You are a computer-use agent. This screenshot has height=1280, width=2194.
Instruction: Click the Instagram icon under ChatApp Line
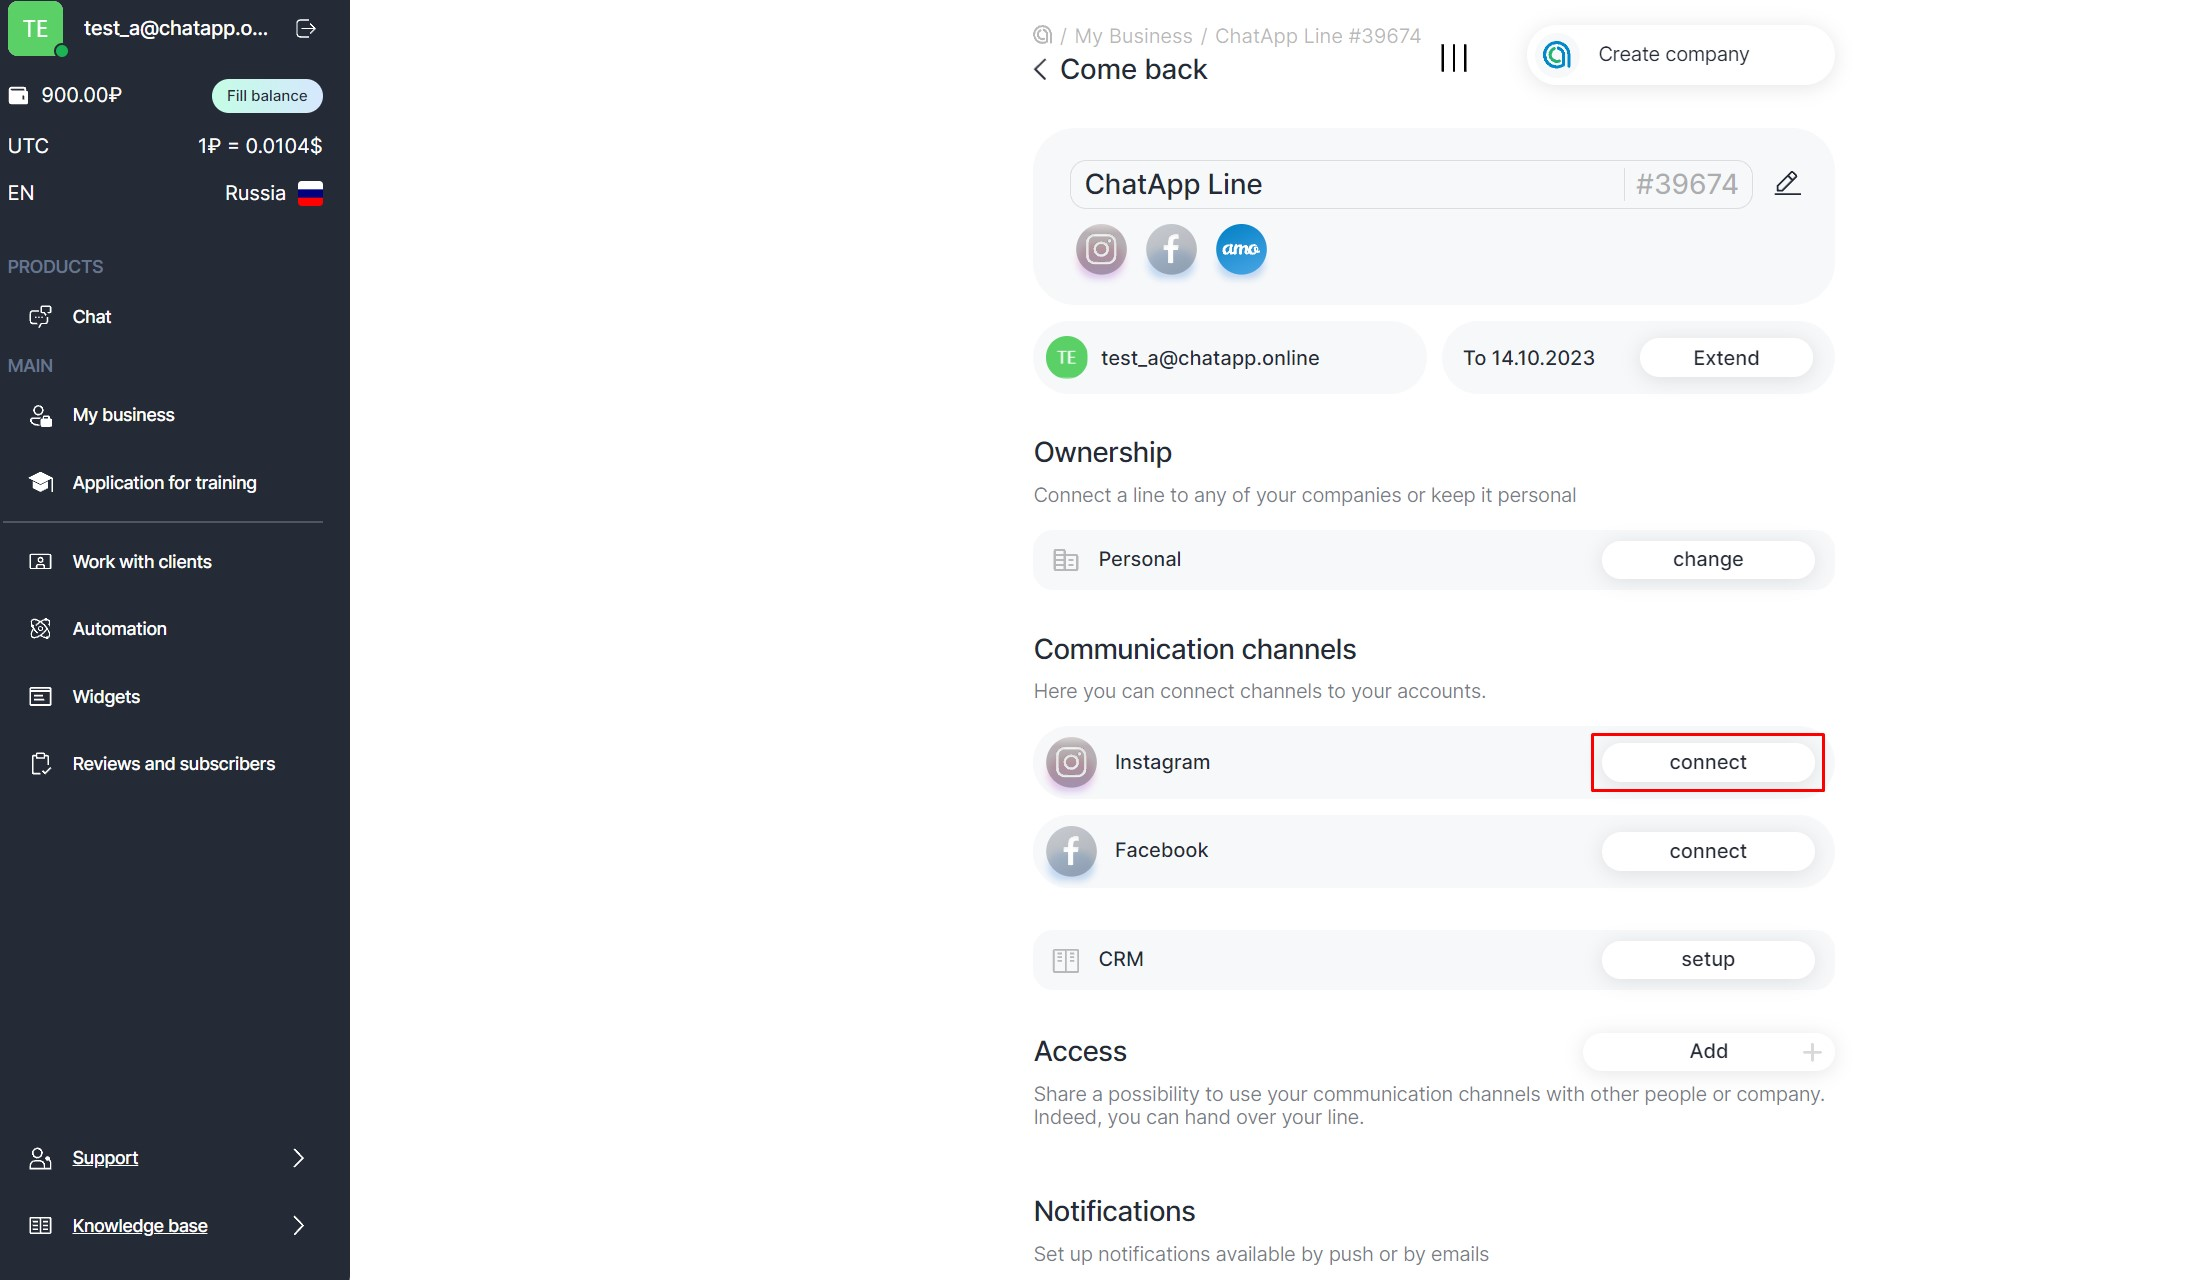[x=1101, y=249]
